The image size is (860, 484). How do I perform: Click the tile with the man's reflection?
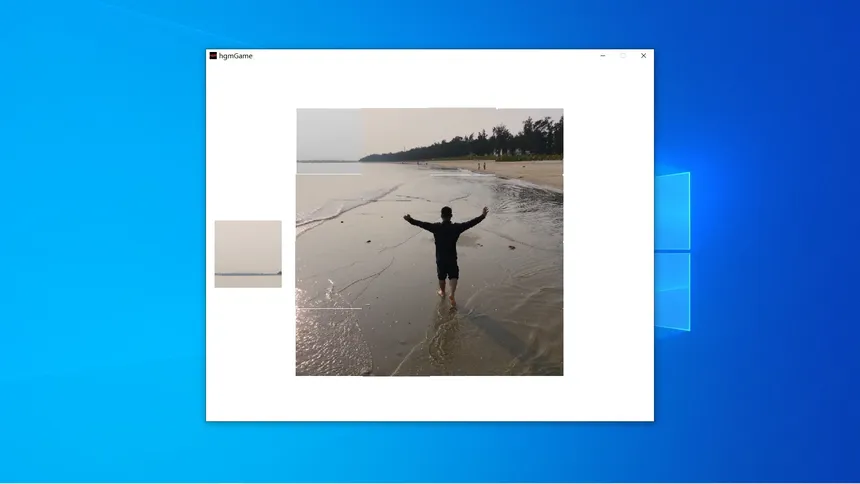pyautogui.click(x=463, y=342)
